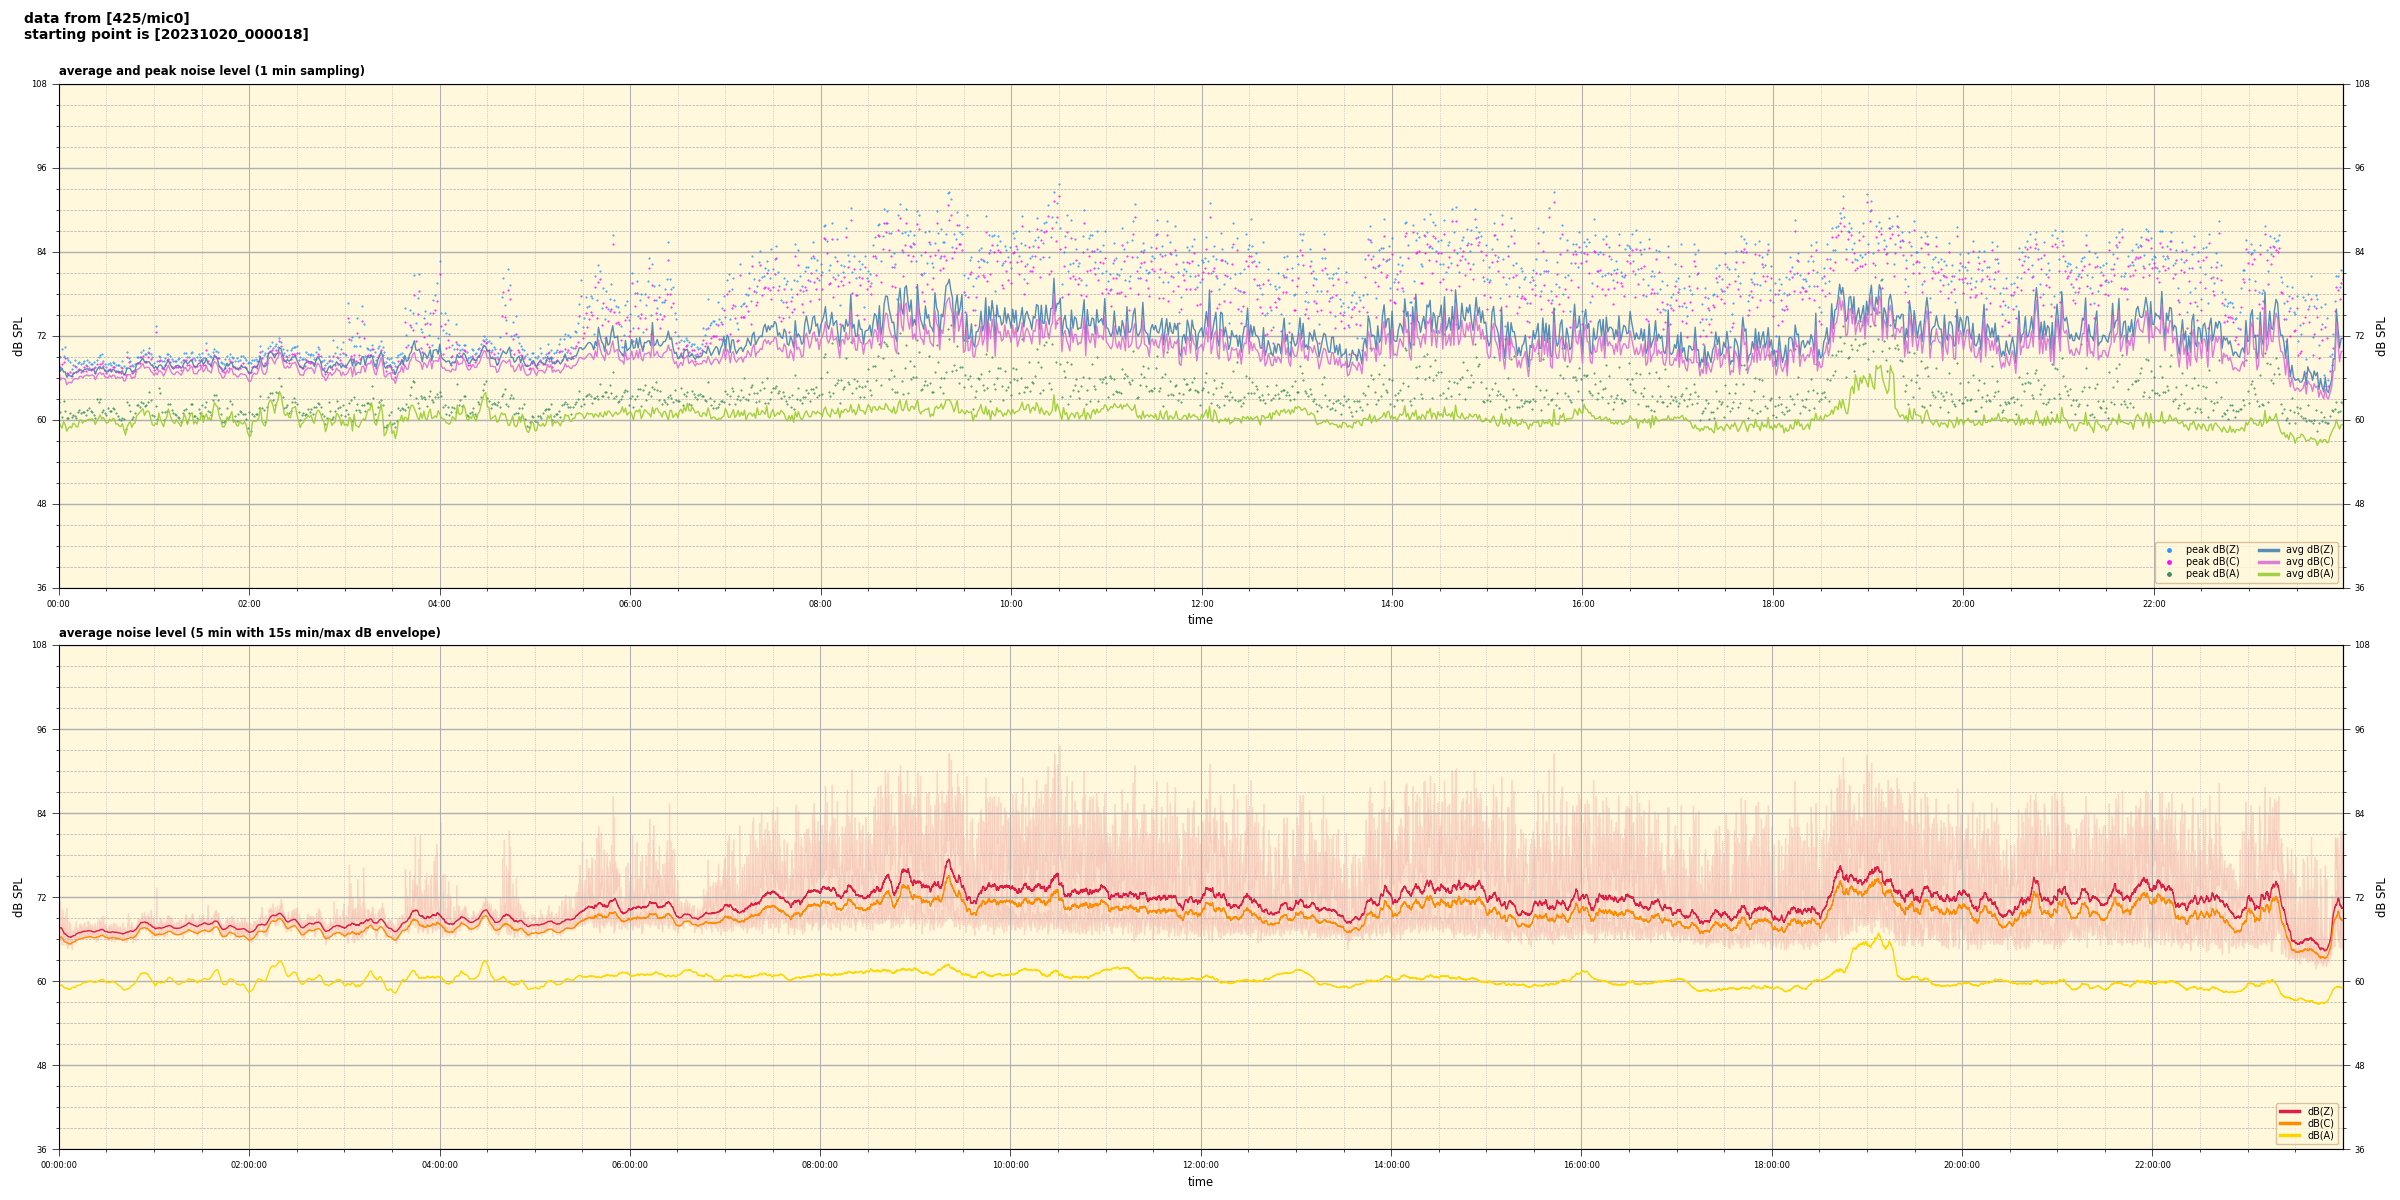Click the peak dB(C) magenta legend marker

click(x=2169, y=562)
